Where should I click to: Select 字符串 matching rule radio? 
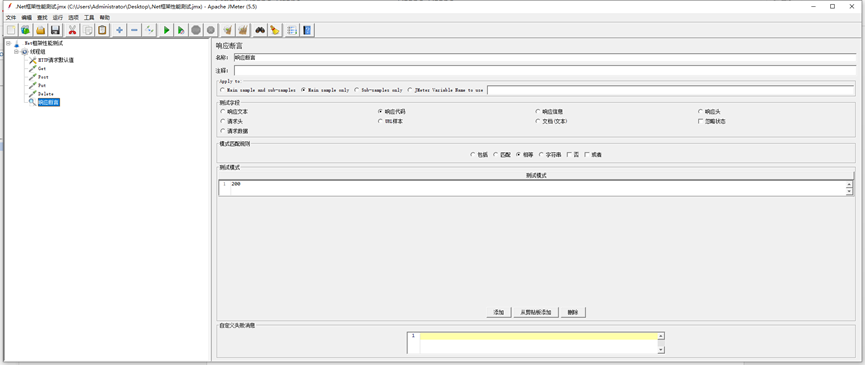click(541, 155)
